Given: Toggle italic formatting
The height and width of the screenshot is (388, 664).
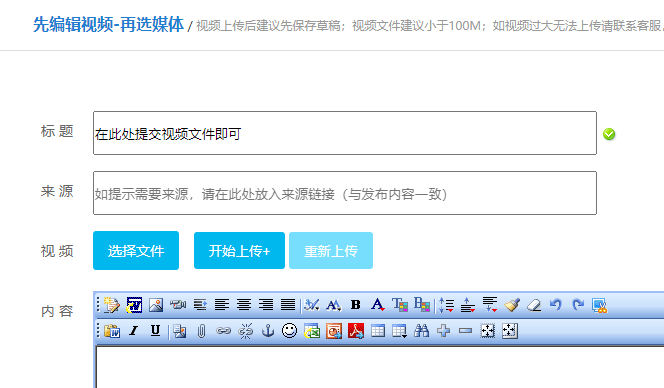Looking at the screenshot, I should (x=134, y=331).
